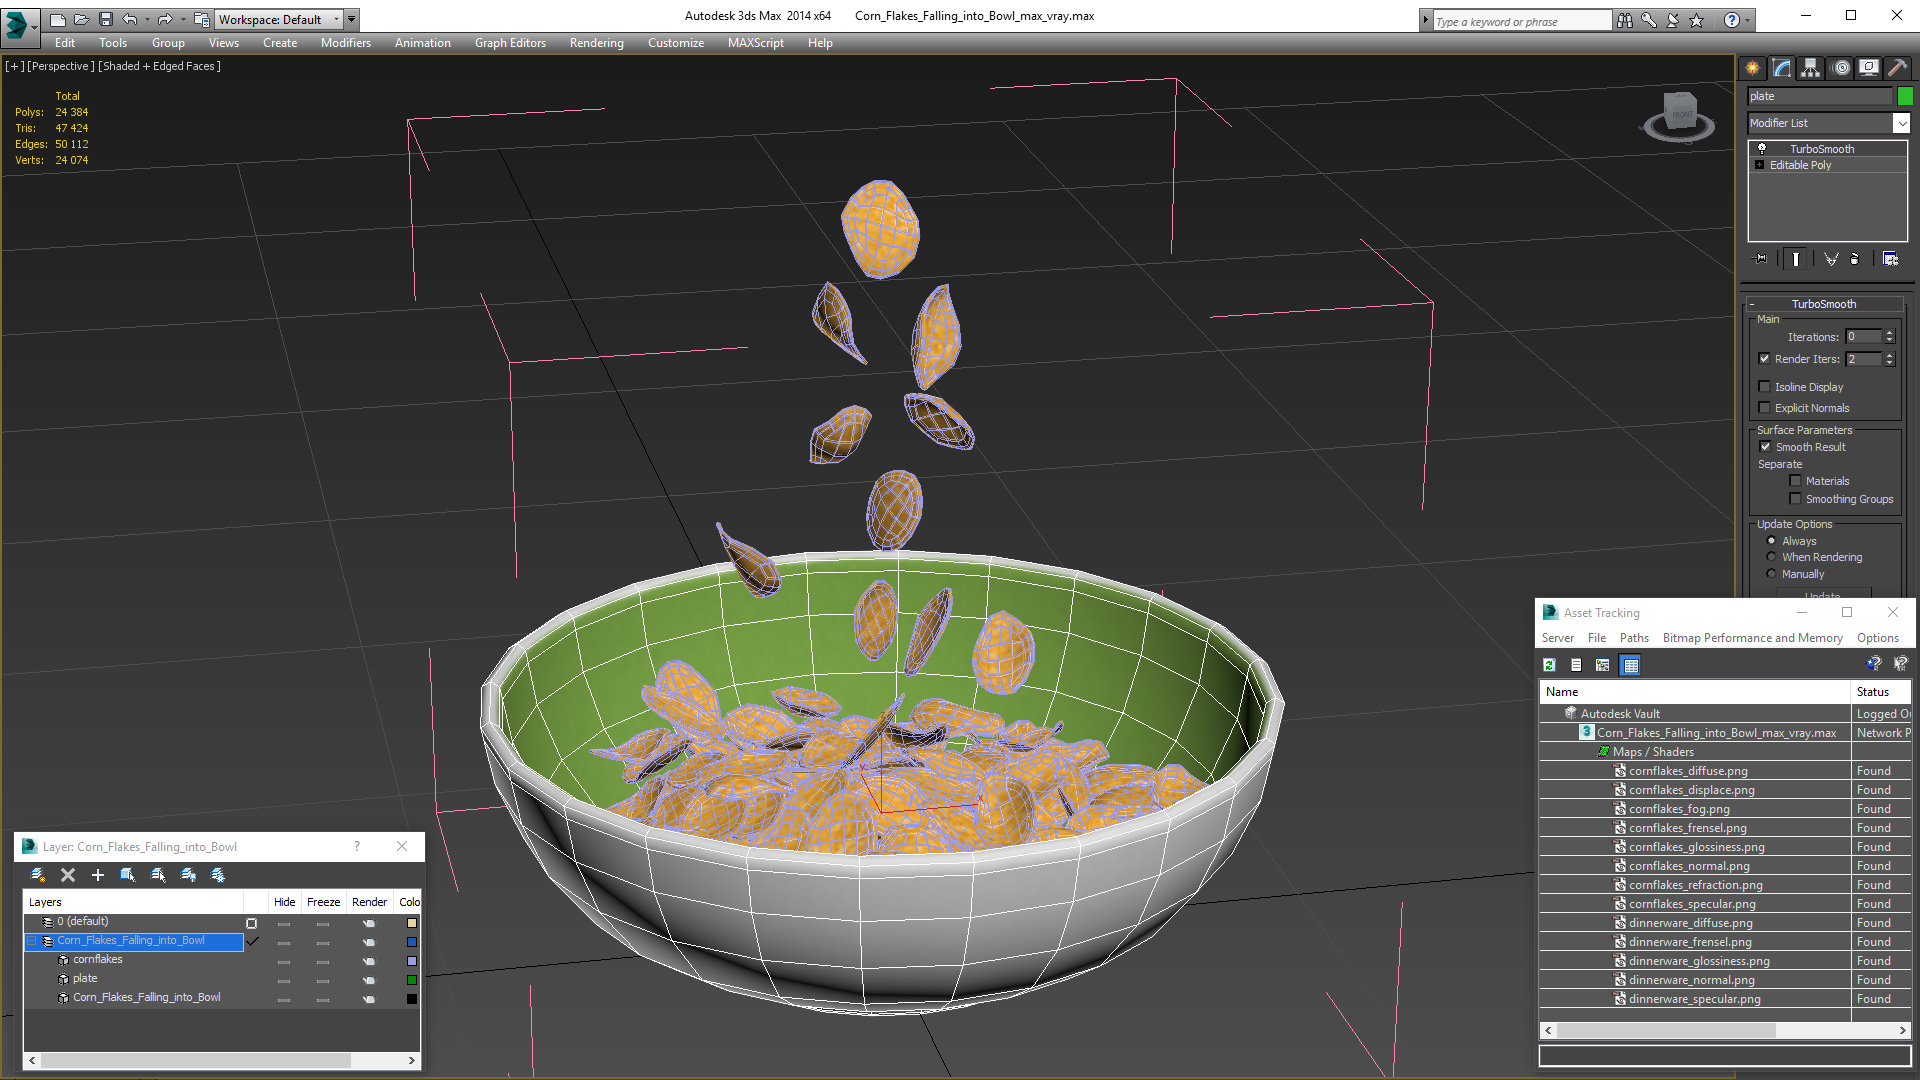
Task: Click the Redo arrow icon
Action: pos(165,19)
